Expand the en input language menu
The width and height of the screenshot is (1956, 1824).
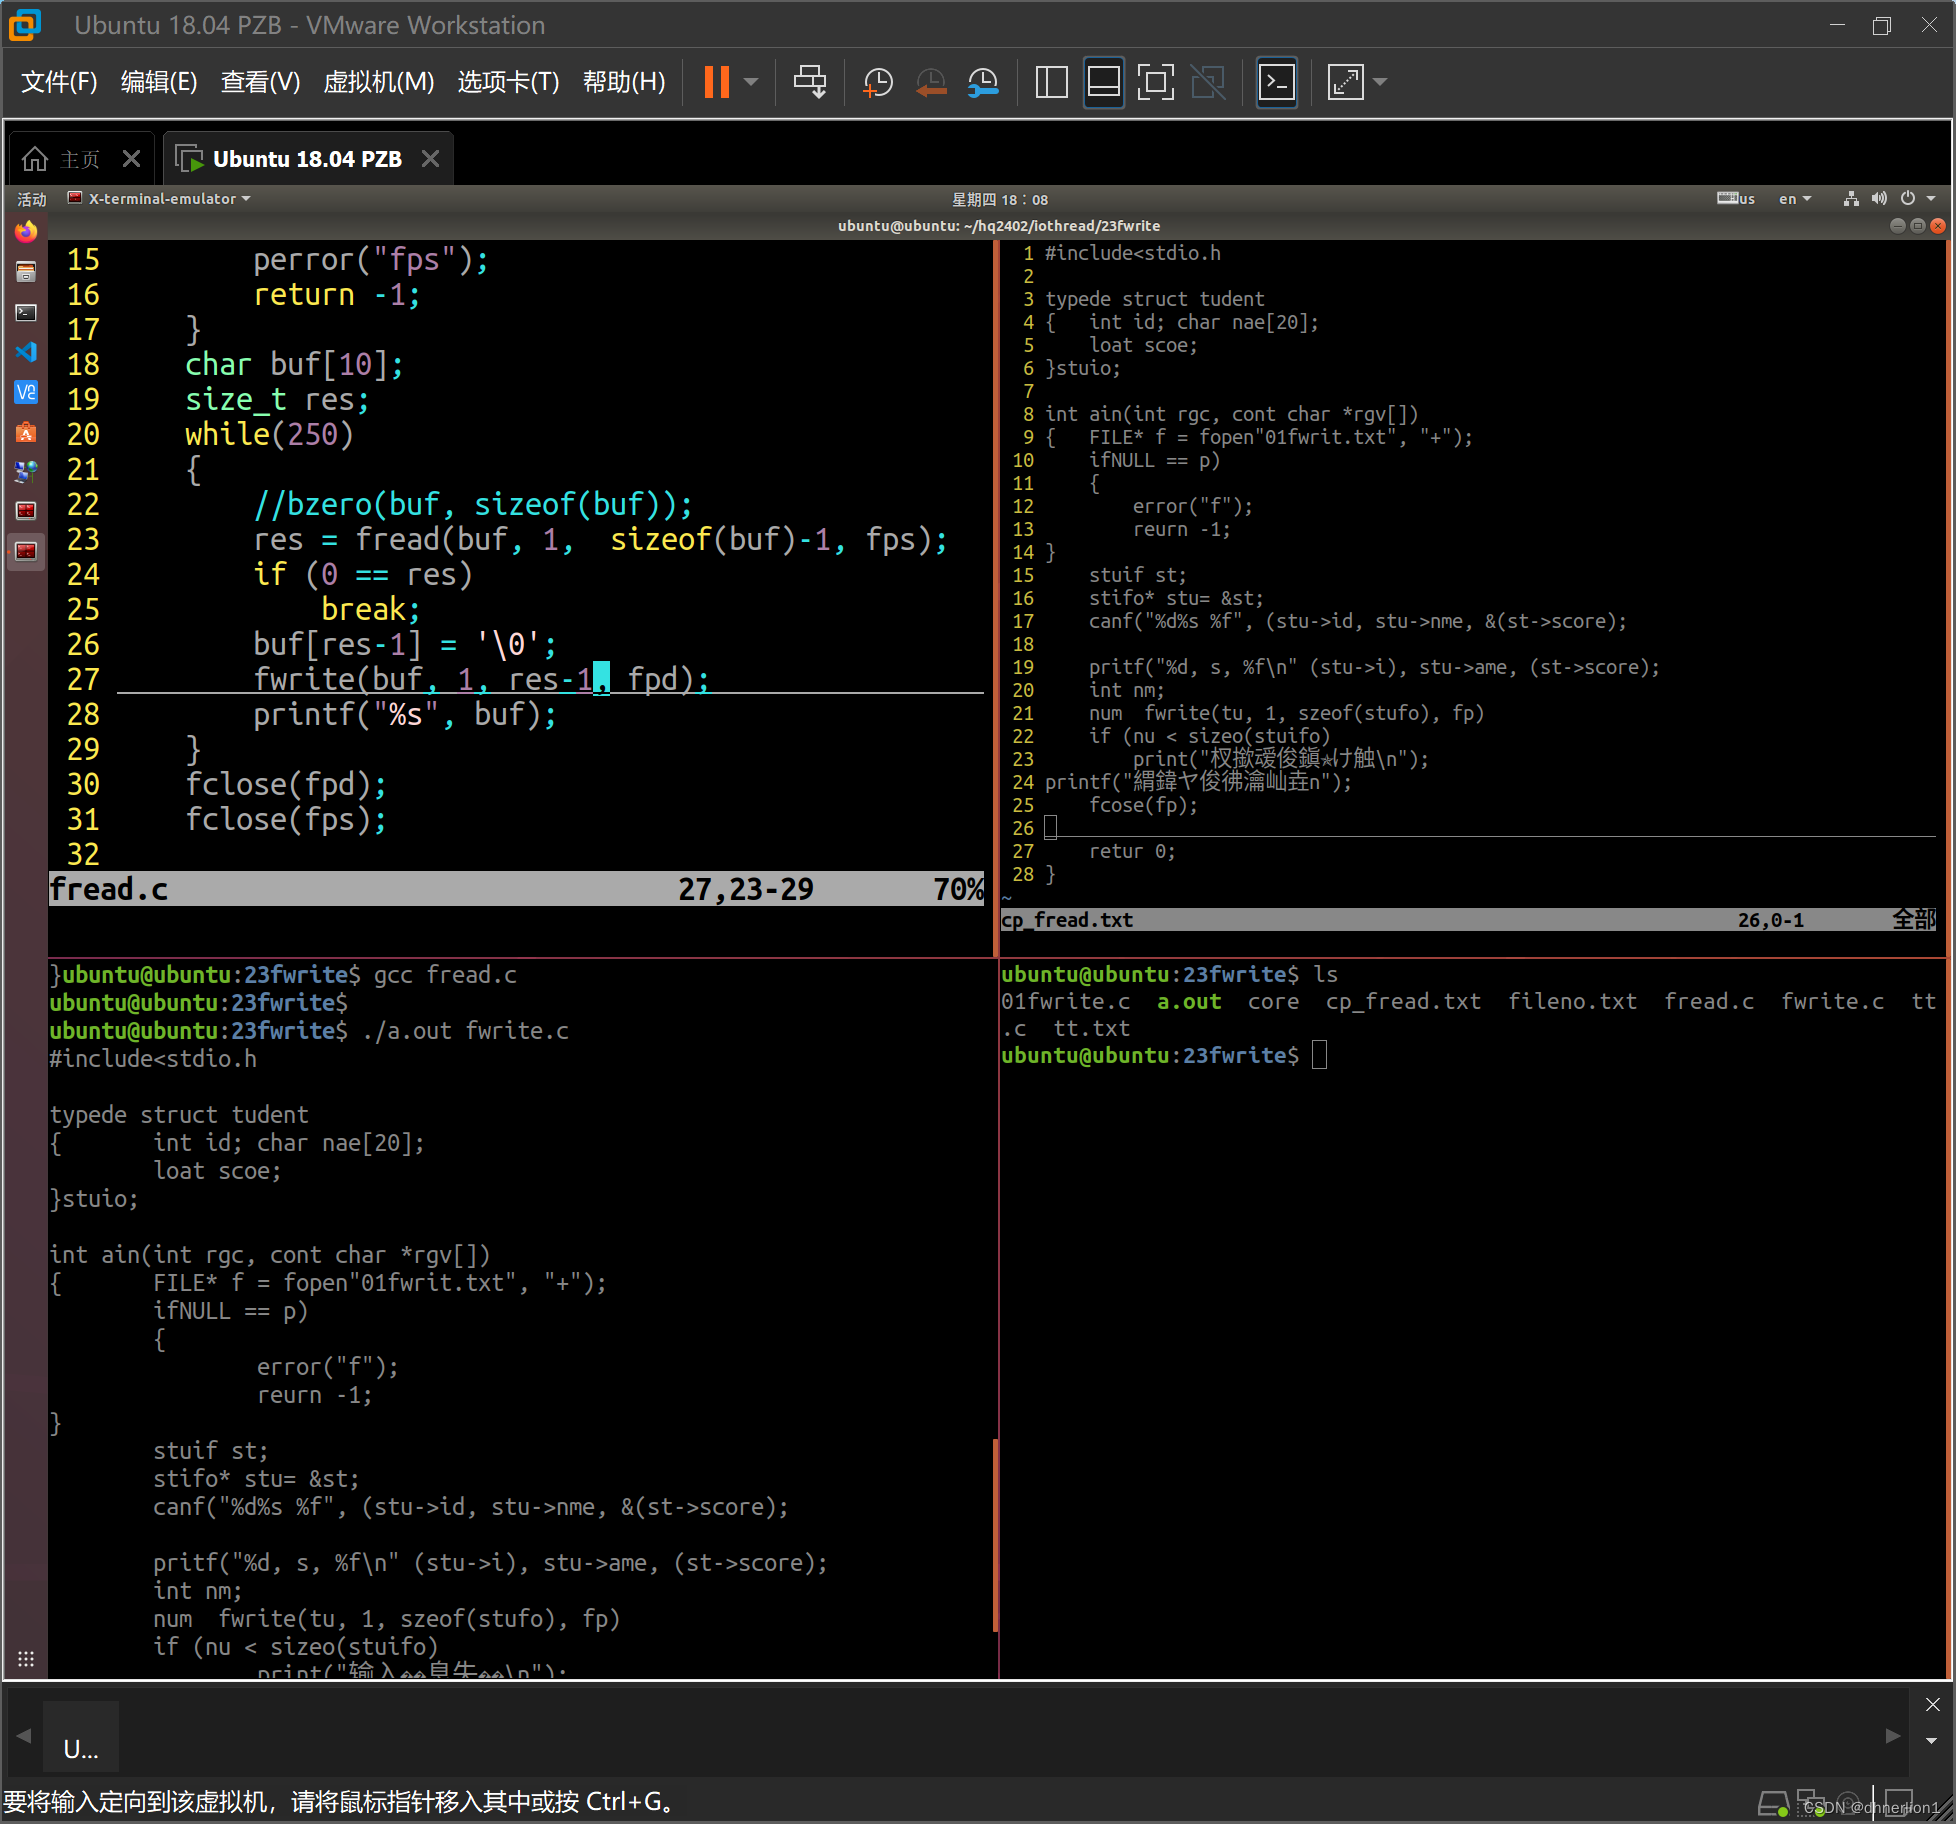[1794, 199]
